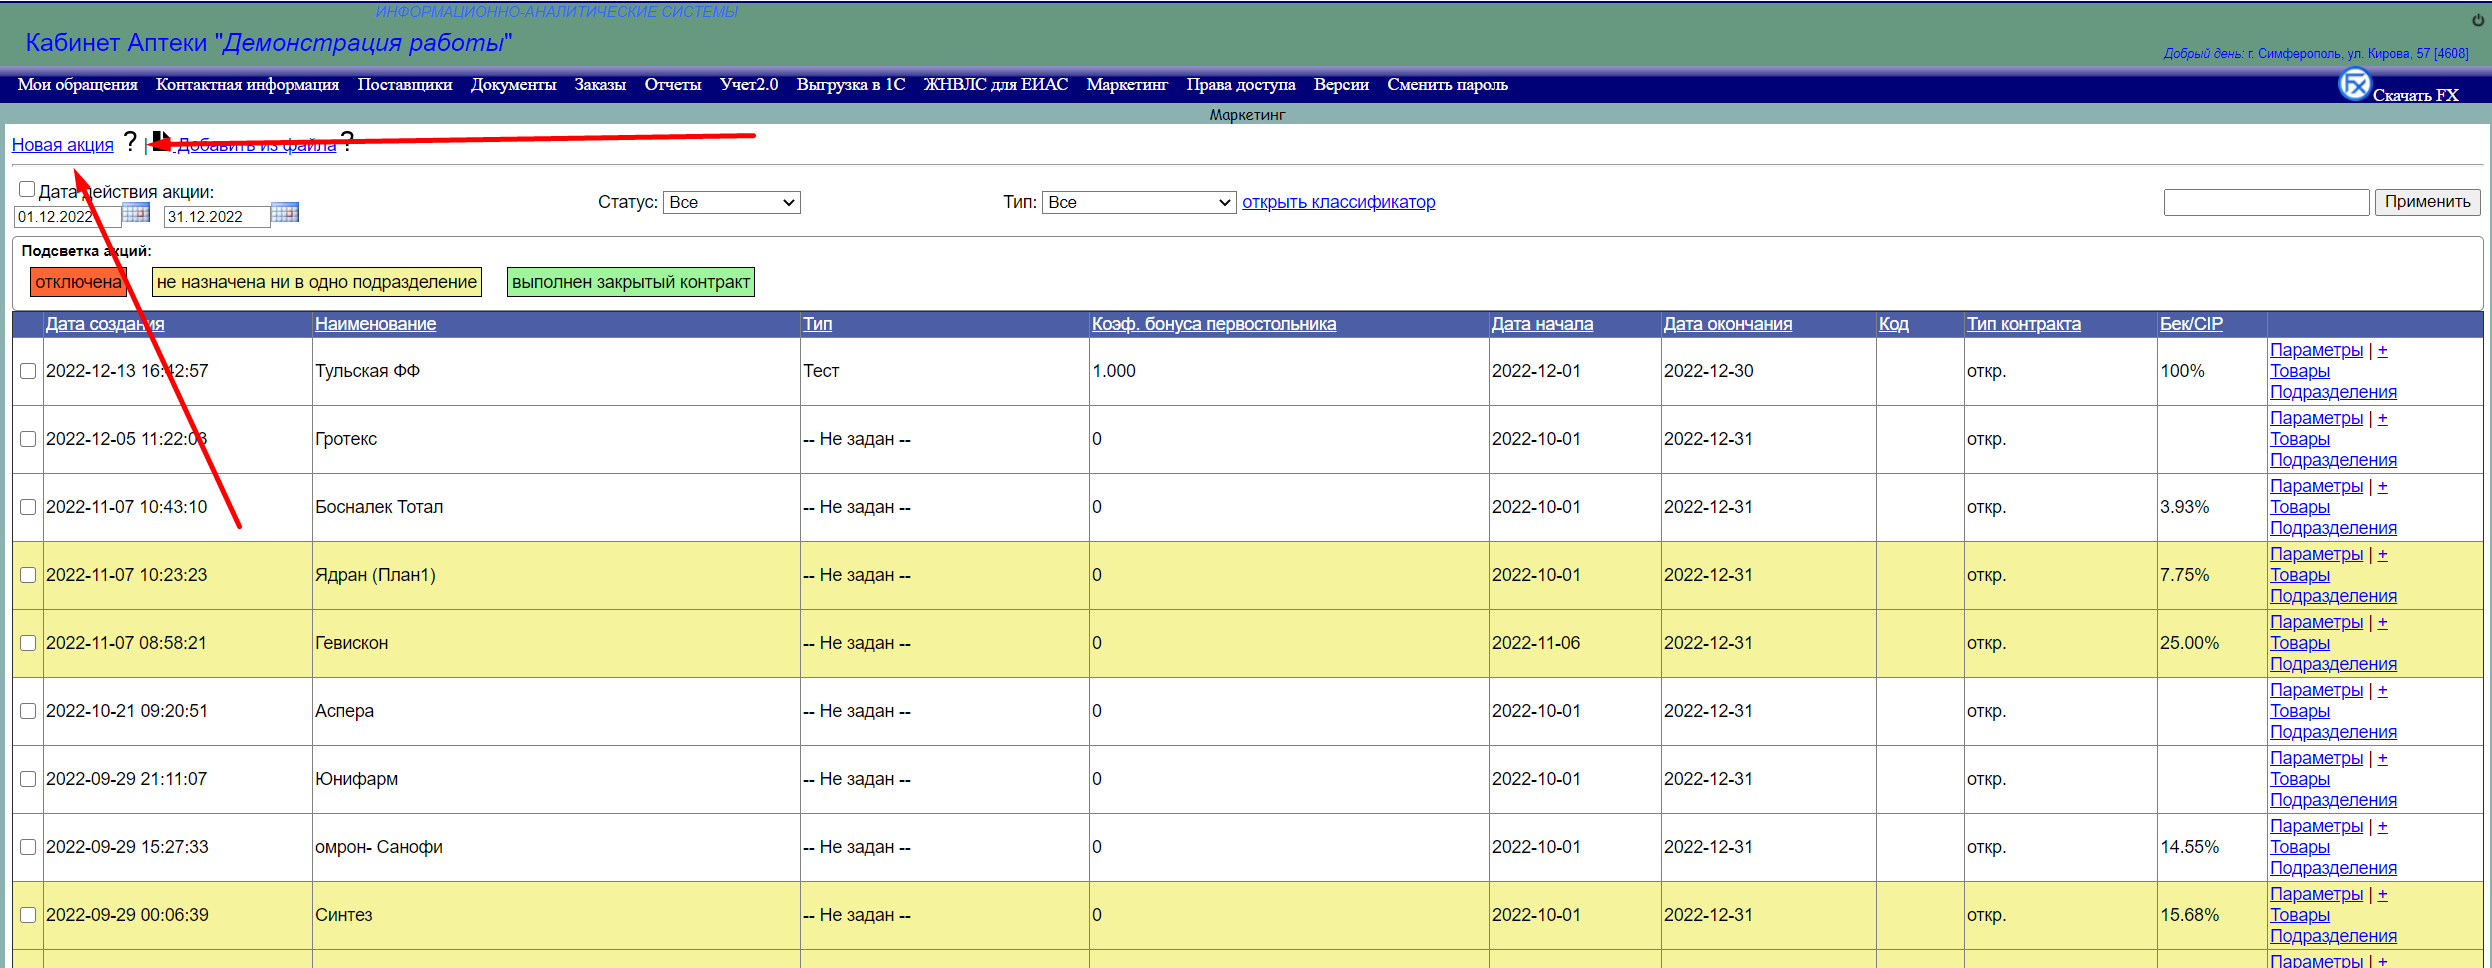The height and width of the screenshot is (968, 2492).
Task: Click help question mark after Добавить из файла
Action: (347, 143)
